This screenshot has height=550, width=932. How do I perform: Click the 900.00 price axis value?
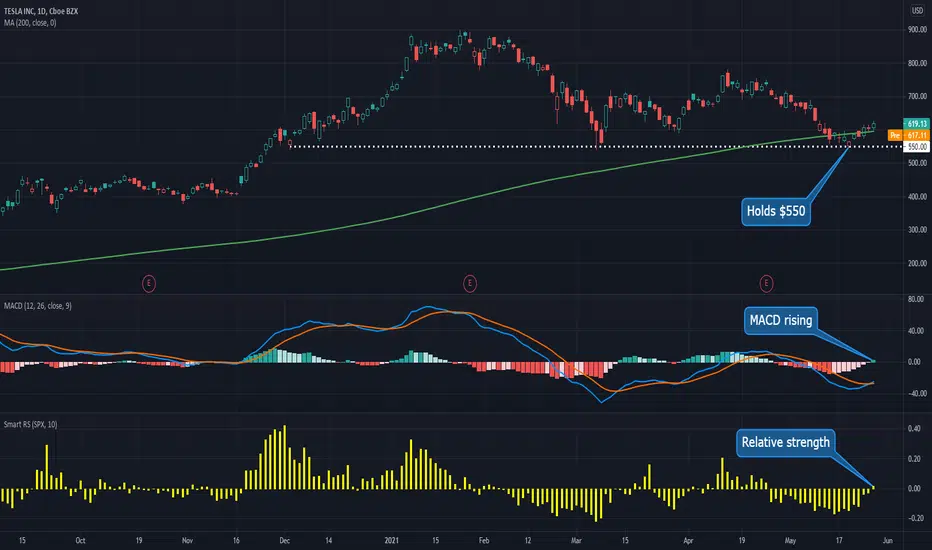(x=917, y=30)
